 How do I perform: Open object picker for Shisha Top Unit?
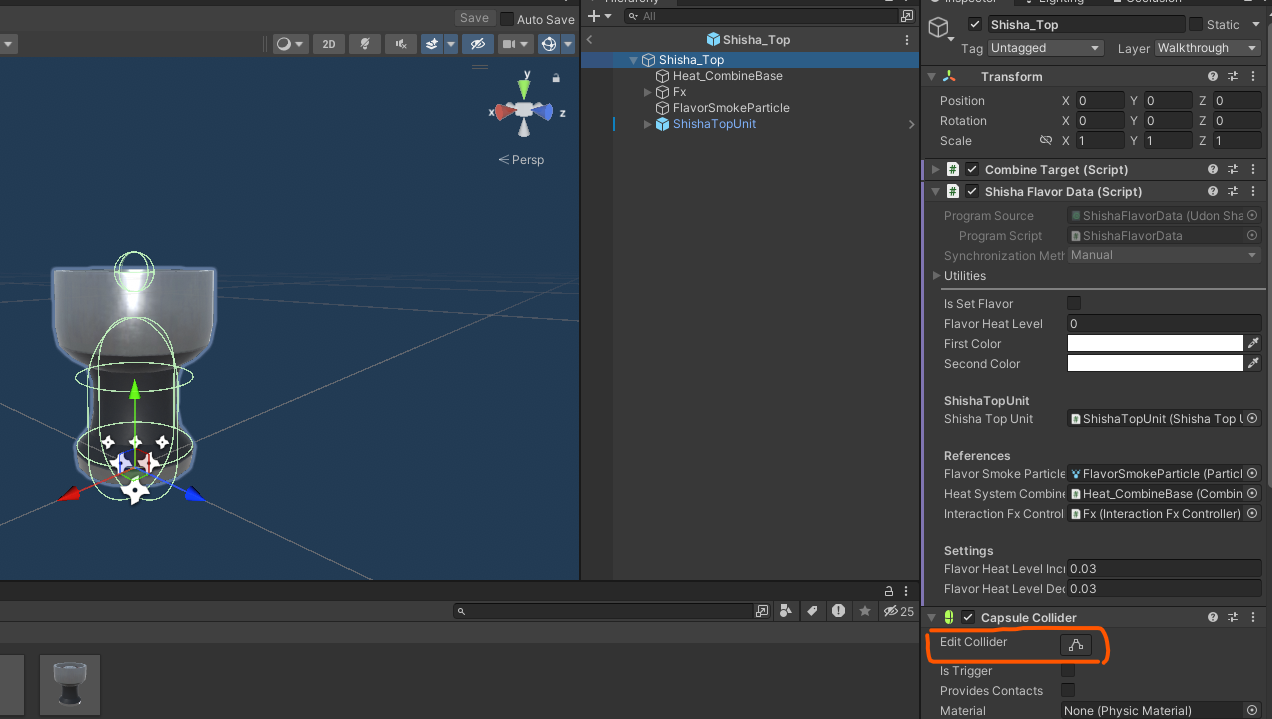pos(1252,419)
